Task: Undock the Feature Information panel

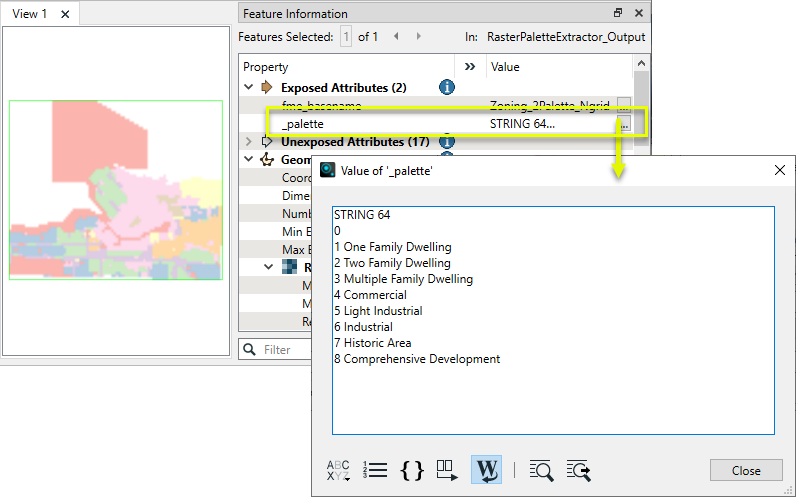Action: (x=618, y=13)
